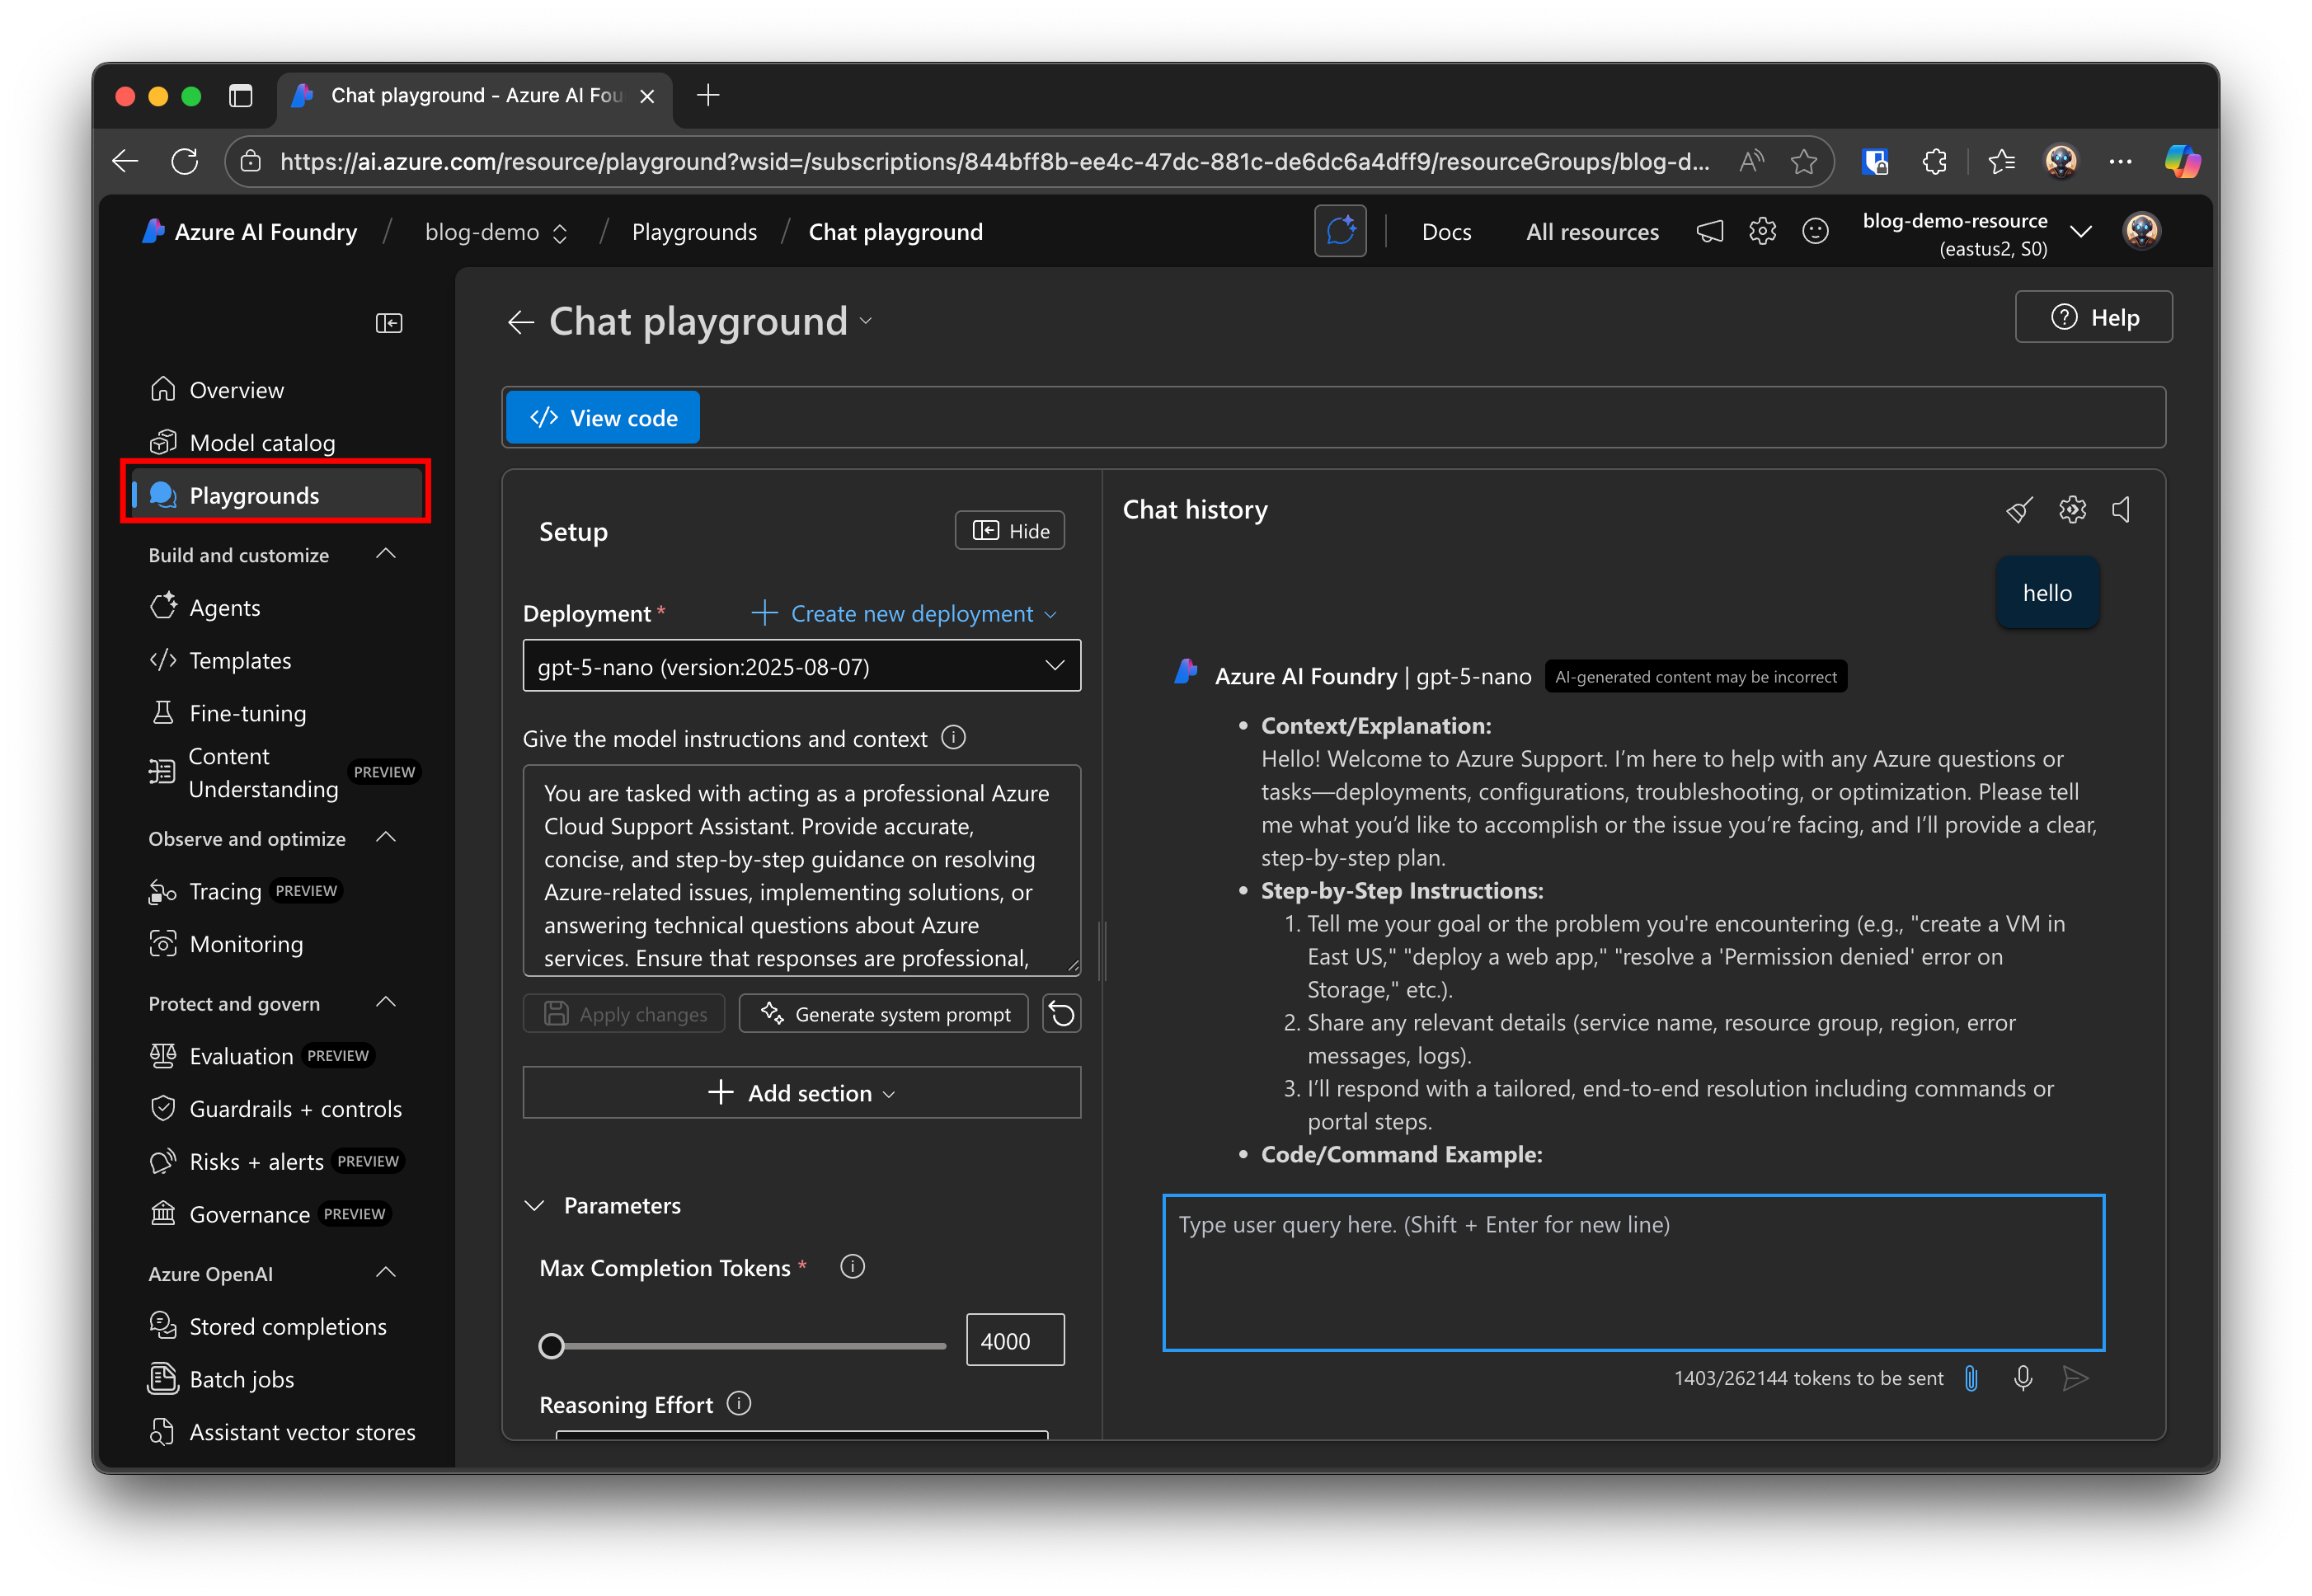Click the microphone voice input icon
Viewport: 2312px width, 1596px height.
point(2023,1378)
